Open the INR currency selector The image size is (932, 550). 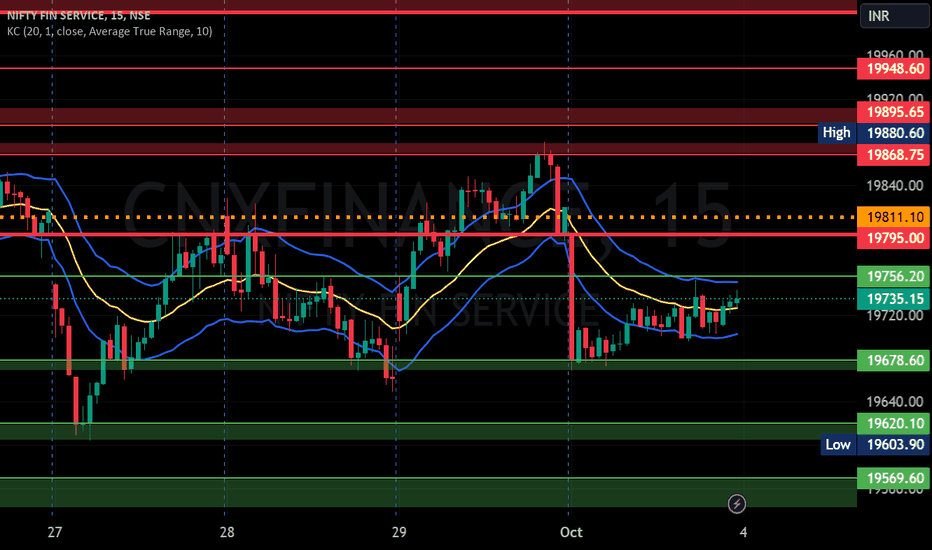pyautogui.click(x=894, y=15)
